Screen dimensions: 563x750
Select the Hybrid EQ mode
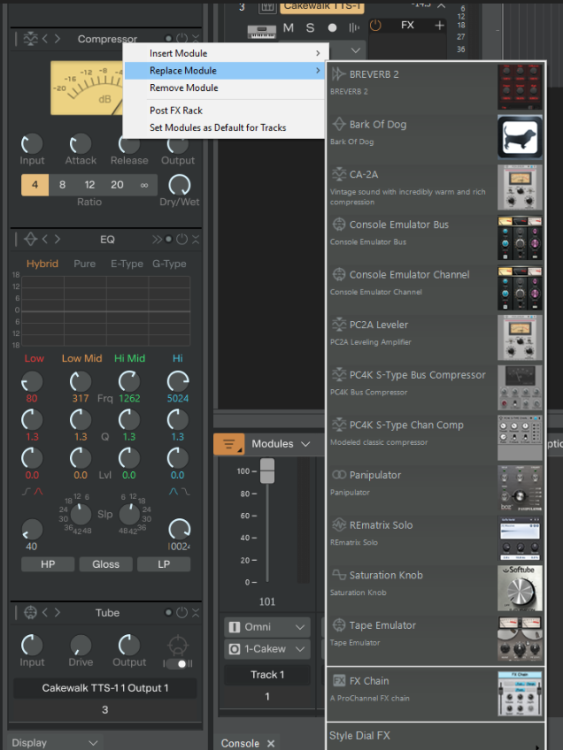click(x=42, y=264)
